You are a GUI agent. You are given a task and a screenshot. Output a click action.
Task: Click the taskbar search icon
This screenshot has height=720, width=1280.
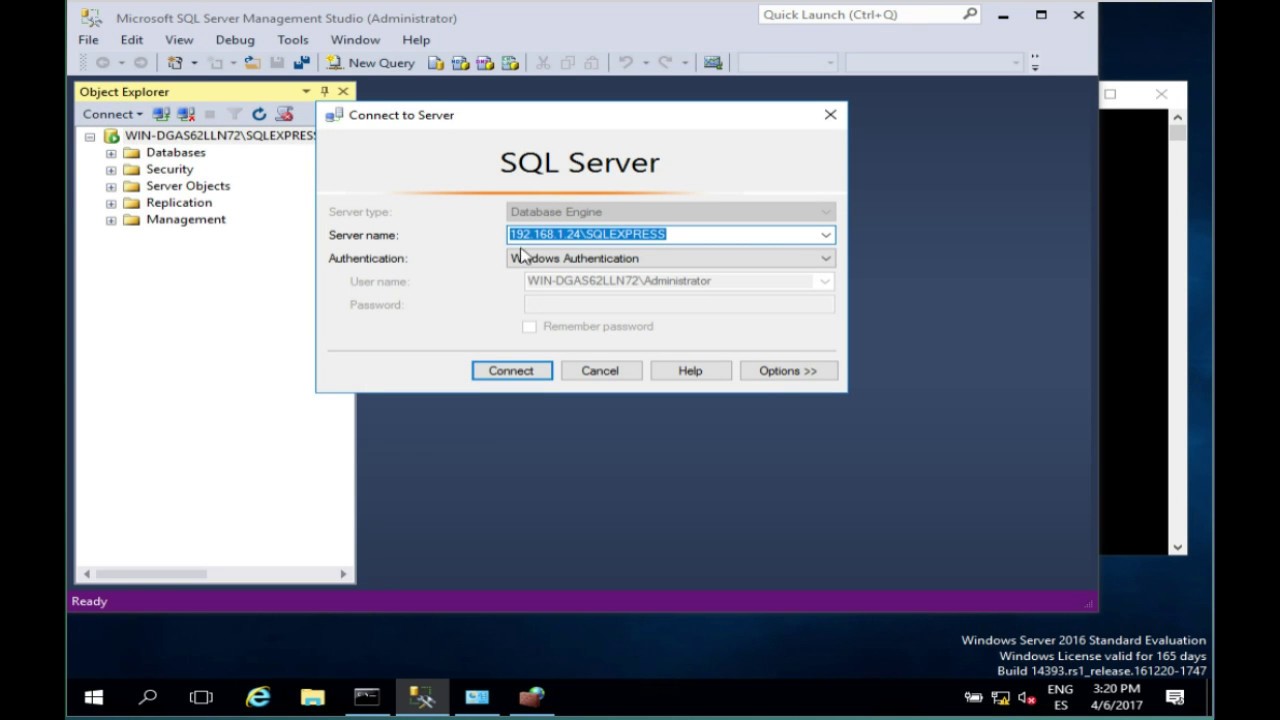(148, 697)
